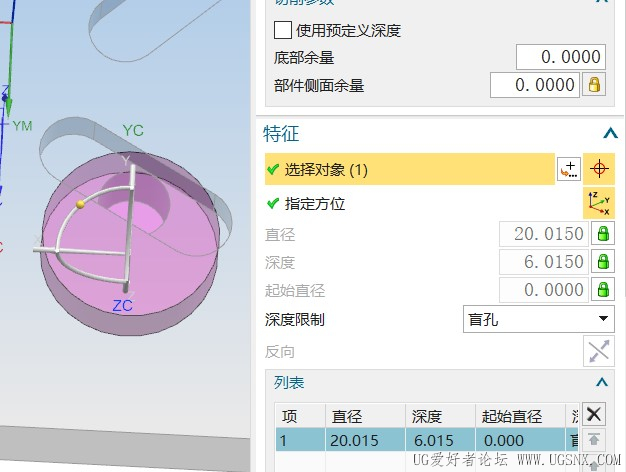Screen dimensions: 626x472
Task: Click the YM axis label in viewport
Action: pyautogui.click(x=22, y=126)
